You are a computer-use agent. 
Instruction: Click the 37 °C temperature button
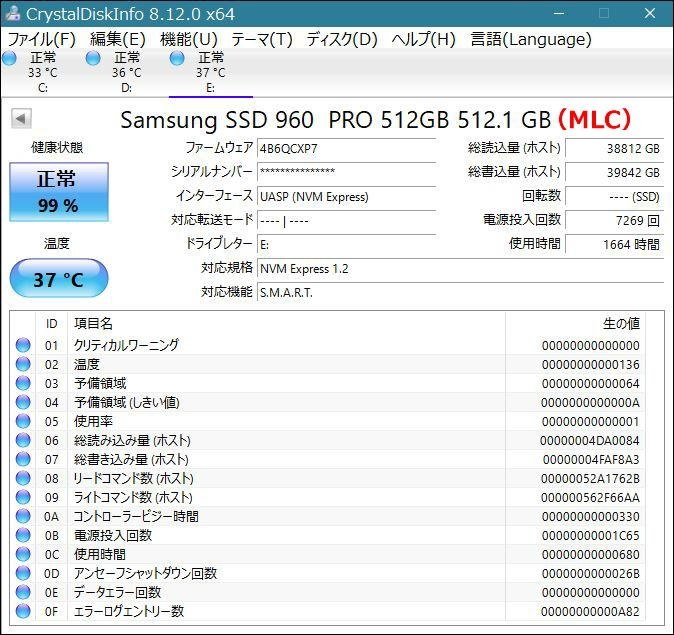pos(59,278)
